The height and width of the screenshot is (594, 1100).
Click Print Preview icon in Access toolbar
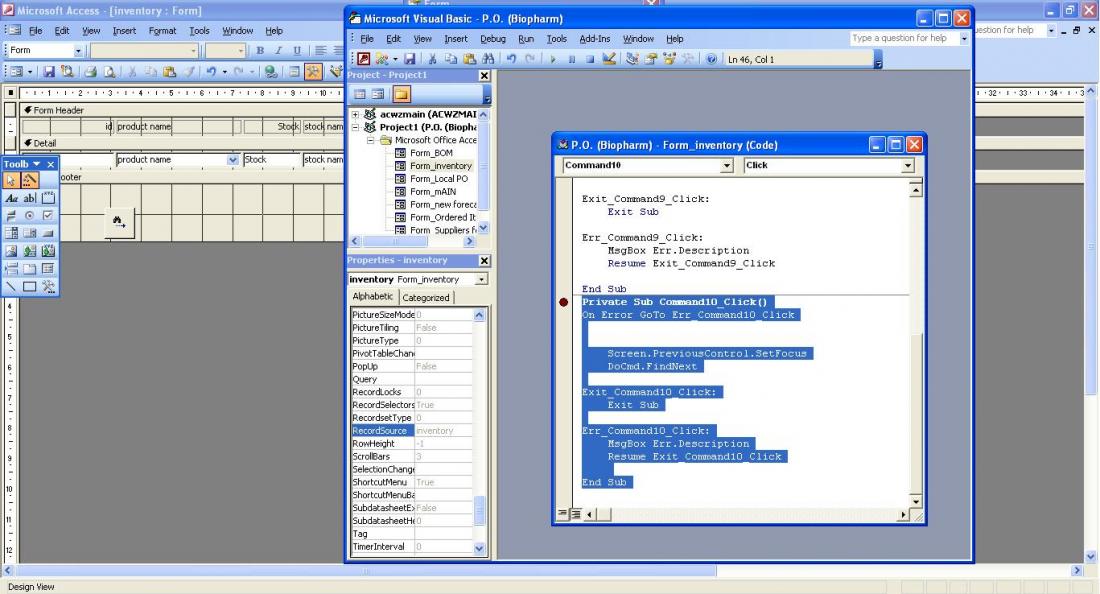click(x=109, y=72)
